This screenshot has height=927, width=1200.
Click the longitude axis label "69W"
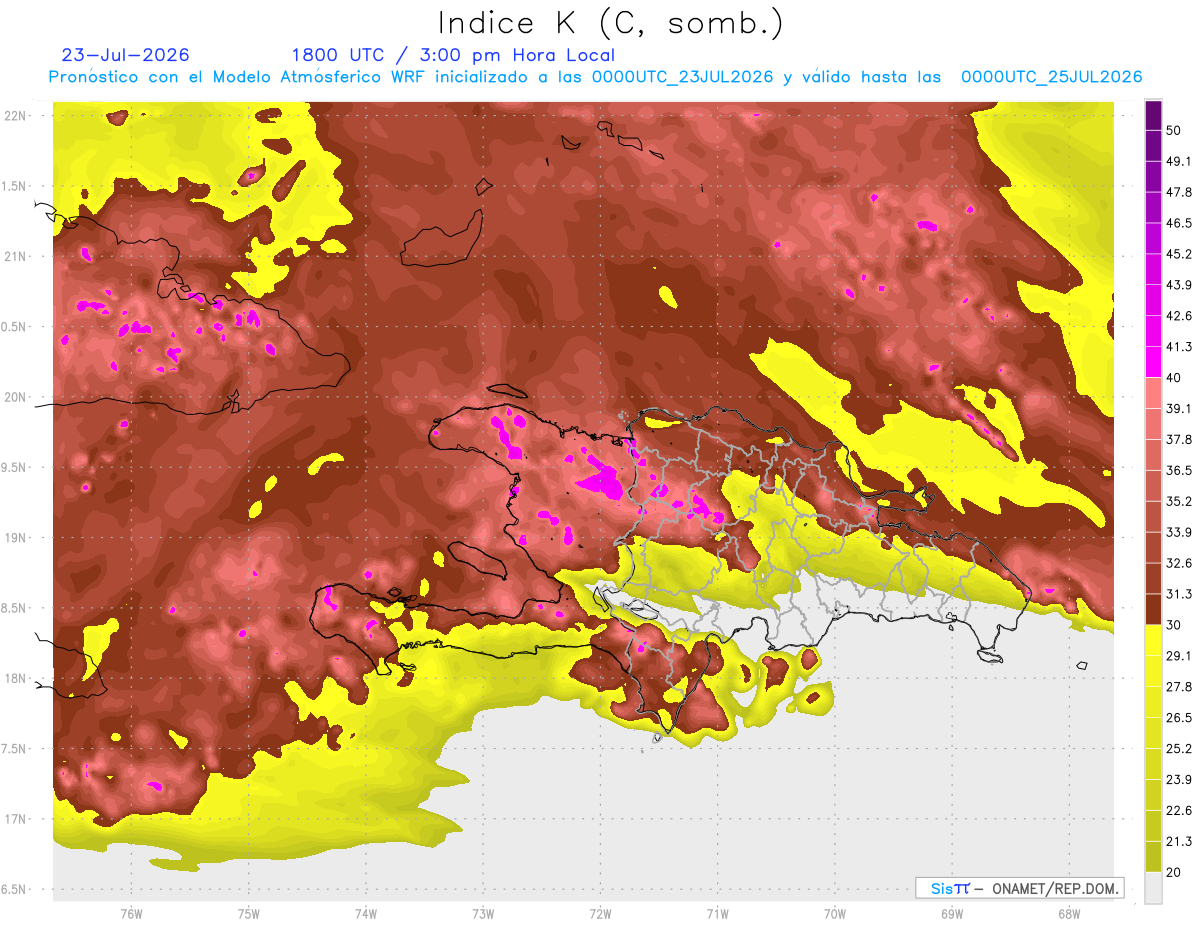coord(951,914)
